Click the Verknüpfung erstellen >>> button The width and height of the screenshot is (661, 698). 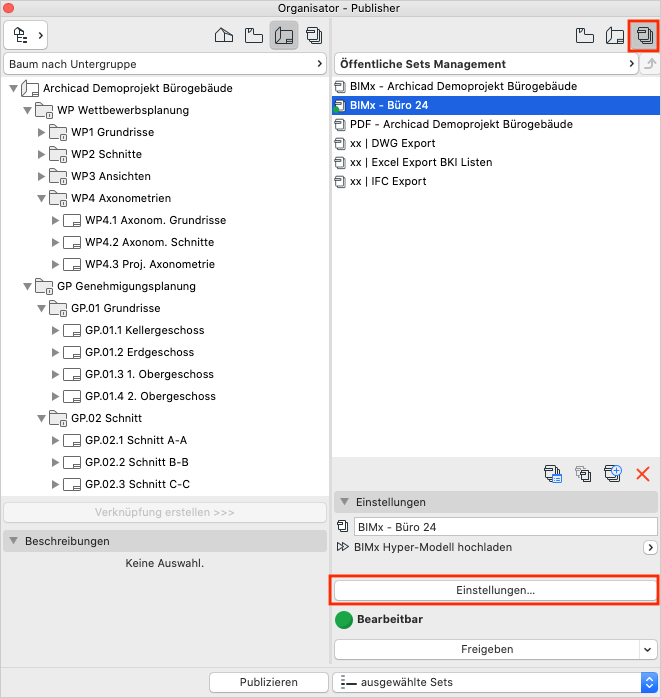click(x=165, y=512)
